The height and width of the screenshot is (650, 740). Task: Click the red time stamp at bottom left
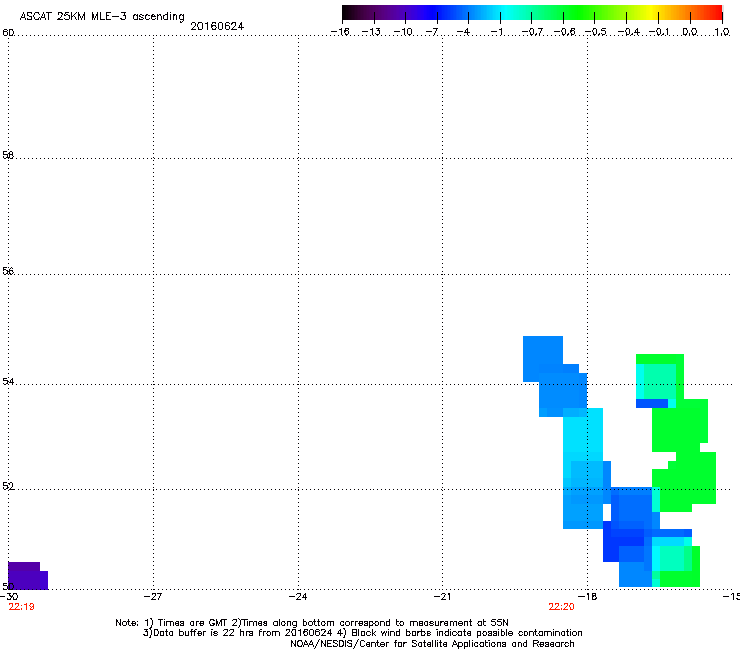click(x=21, y=607)
